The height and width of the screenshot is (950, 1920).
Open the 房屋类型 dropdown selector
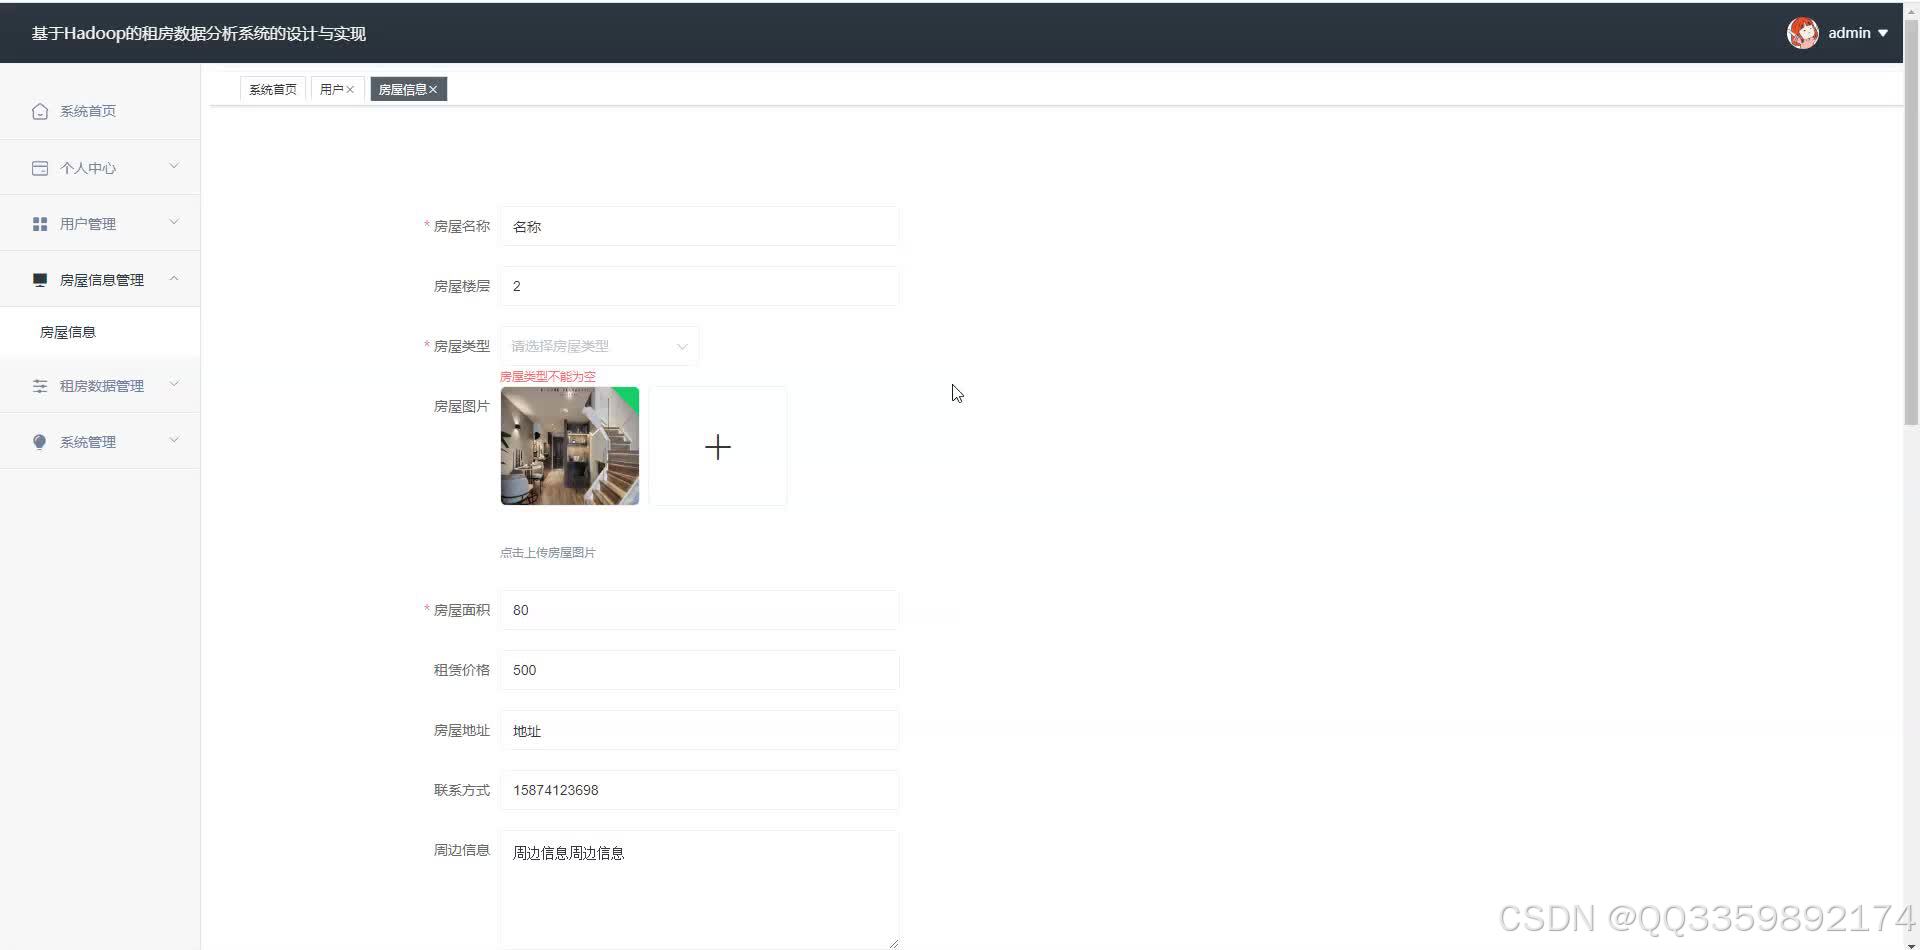(600, 346)
